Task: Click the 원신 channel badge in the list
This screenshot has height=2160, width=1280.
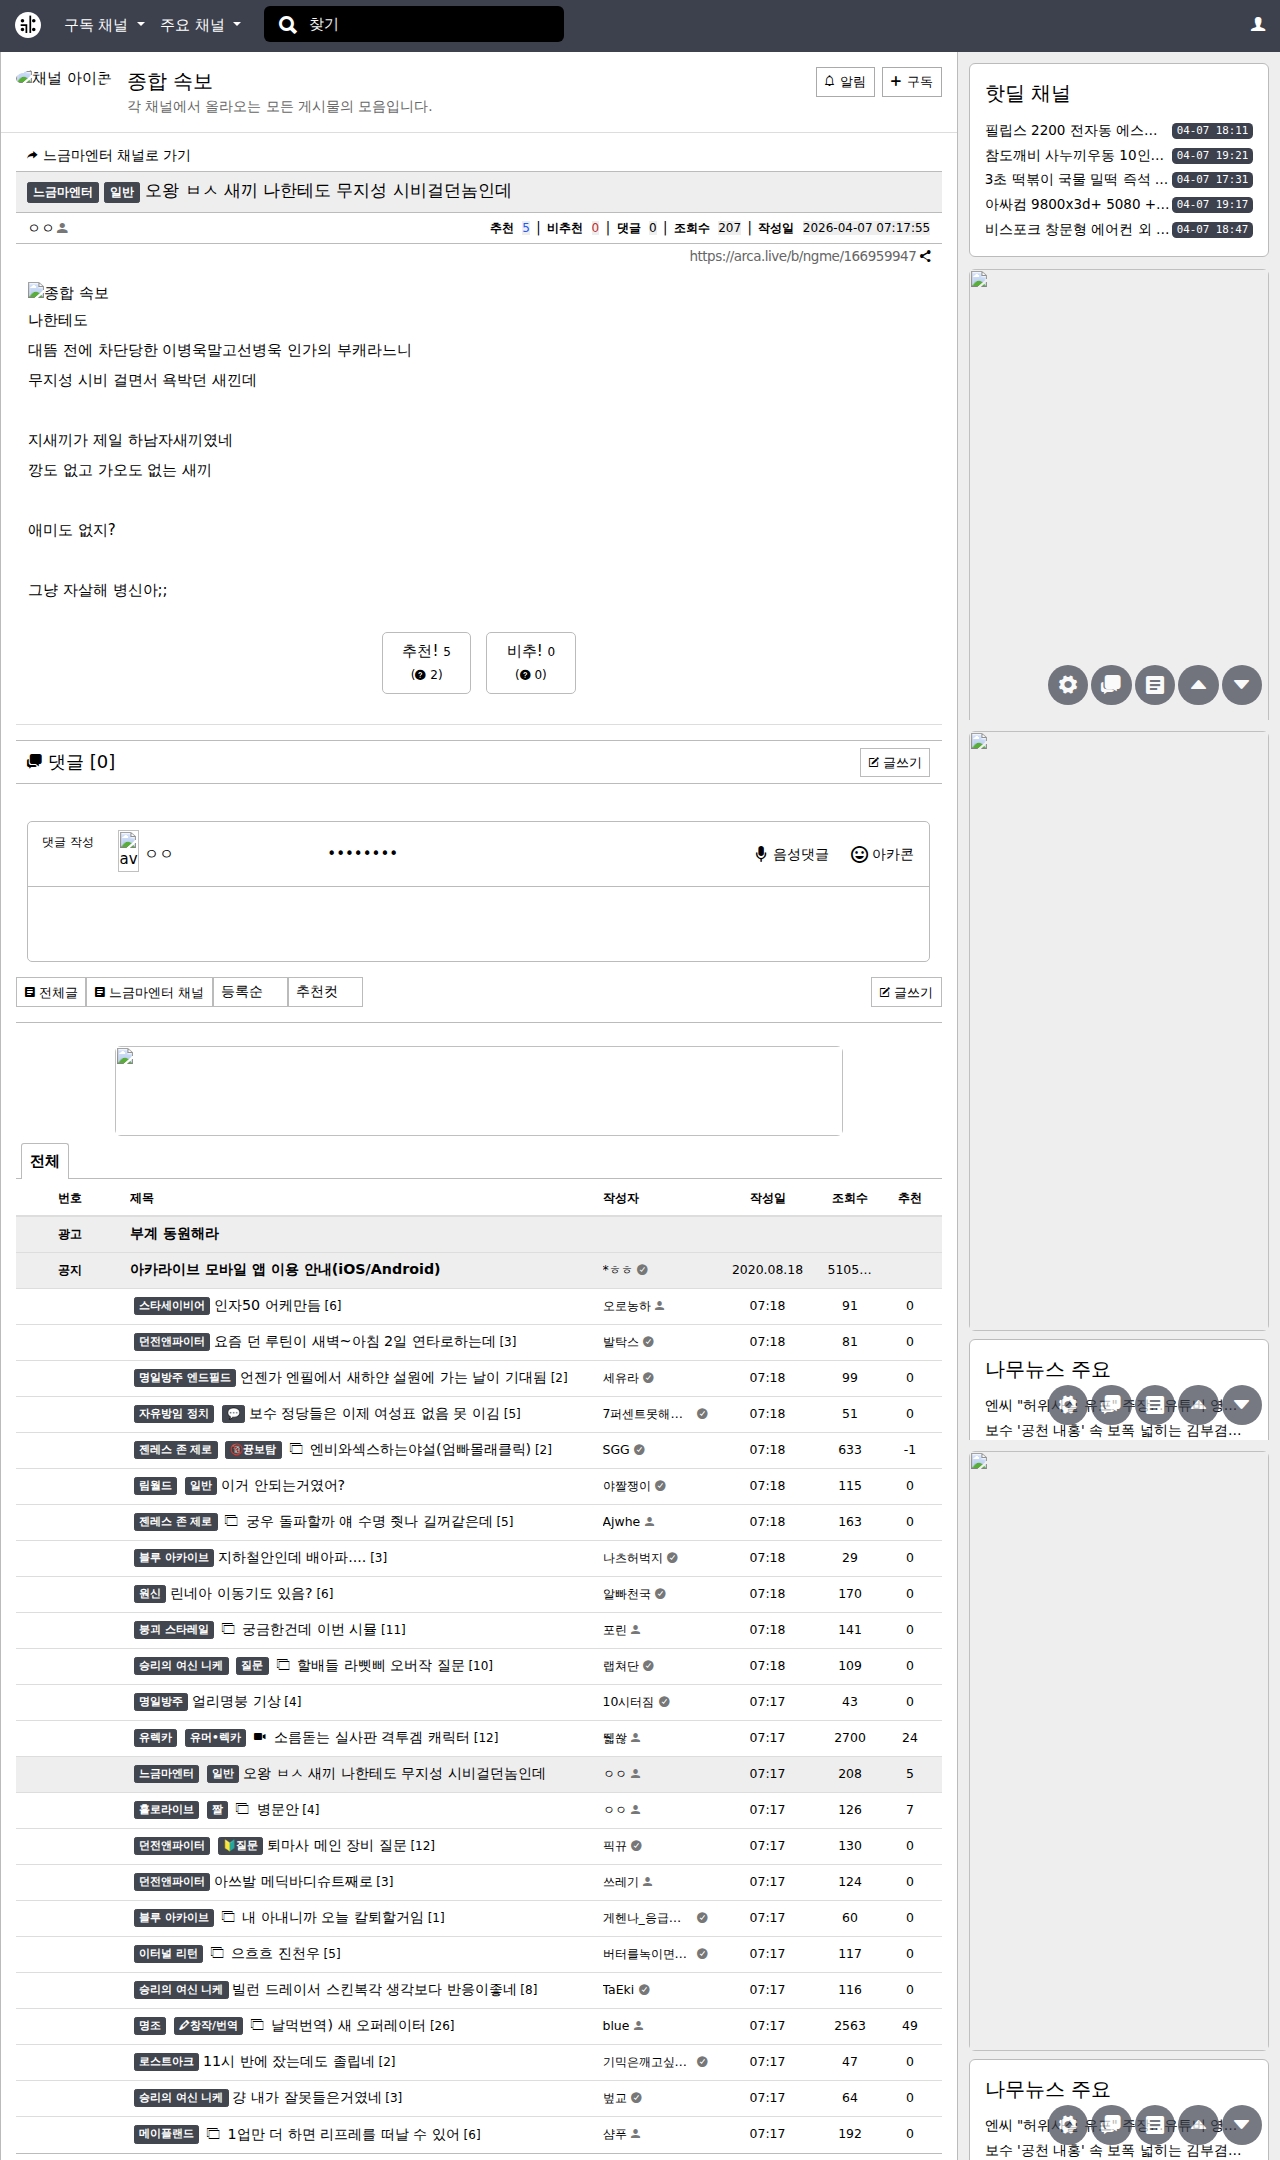Action: pyautogui.click(x=150, y=1594)
